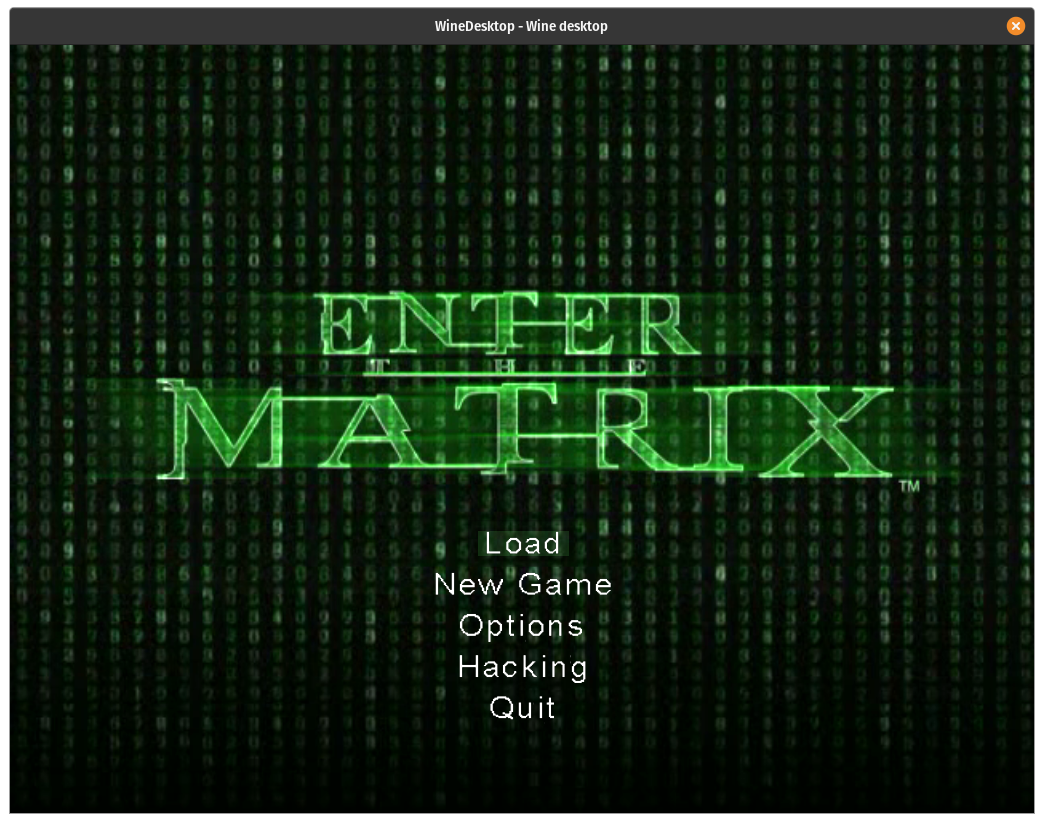1044x823 pixels.
Task: Start a New Game
Action: click(523, 585)
